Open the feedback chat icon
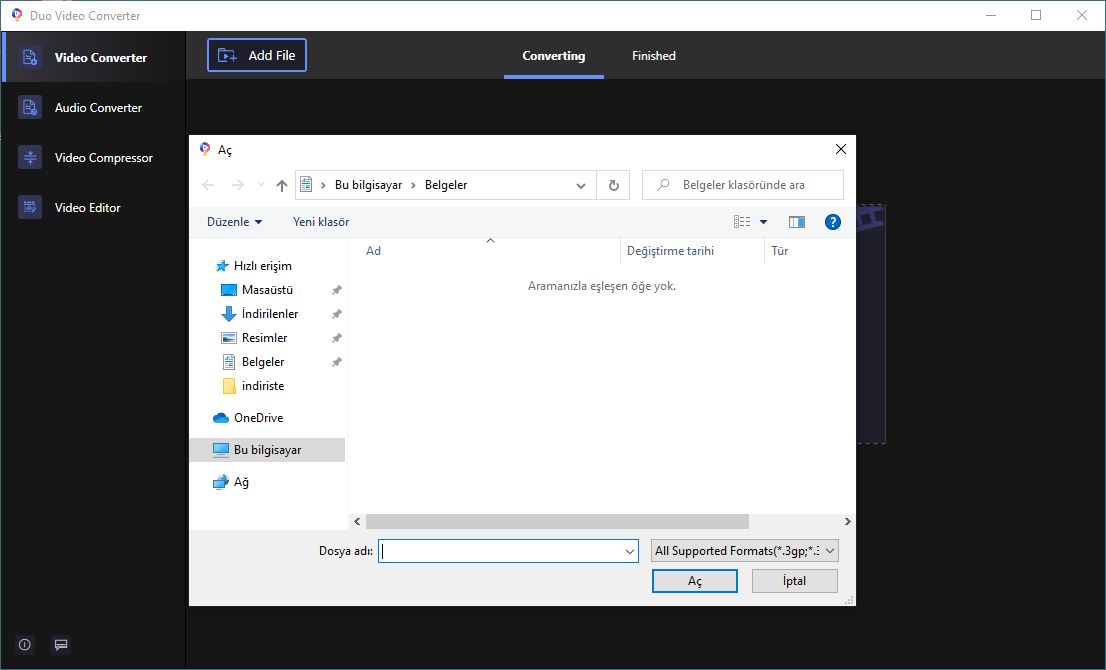The image size is (1106, 670). click(x=61, y=645)
